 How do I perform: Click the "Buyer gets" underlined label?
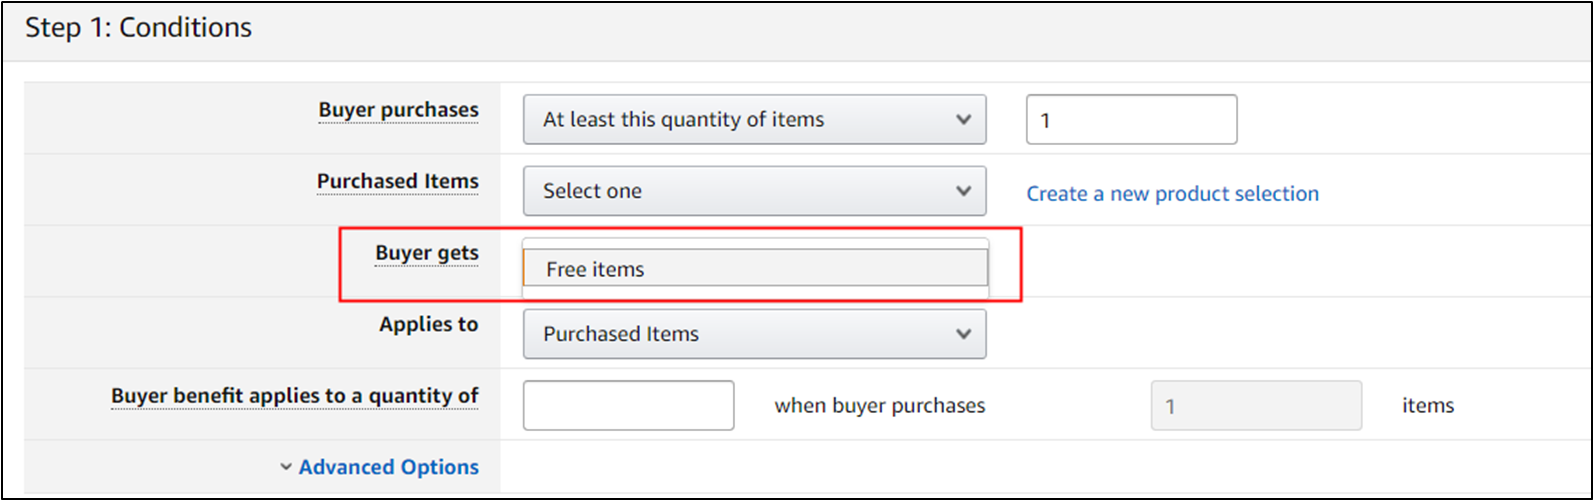point(427,253)
